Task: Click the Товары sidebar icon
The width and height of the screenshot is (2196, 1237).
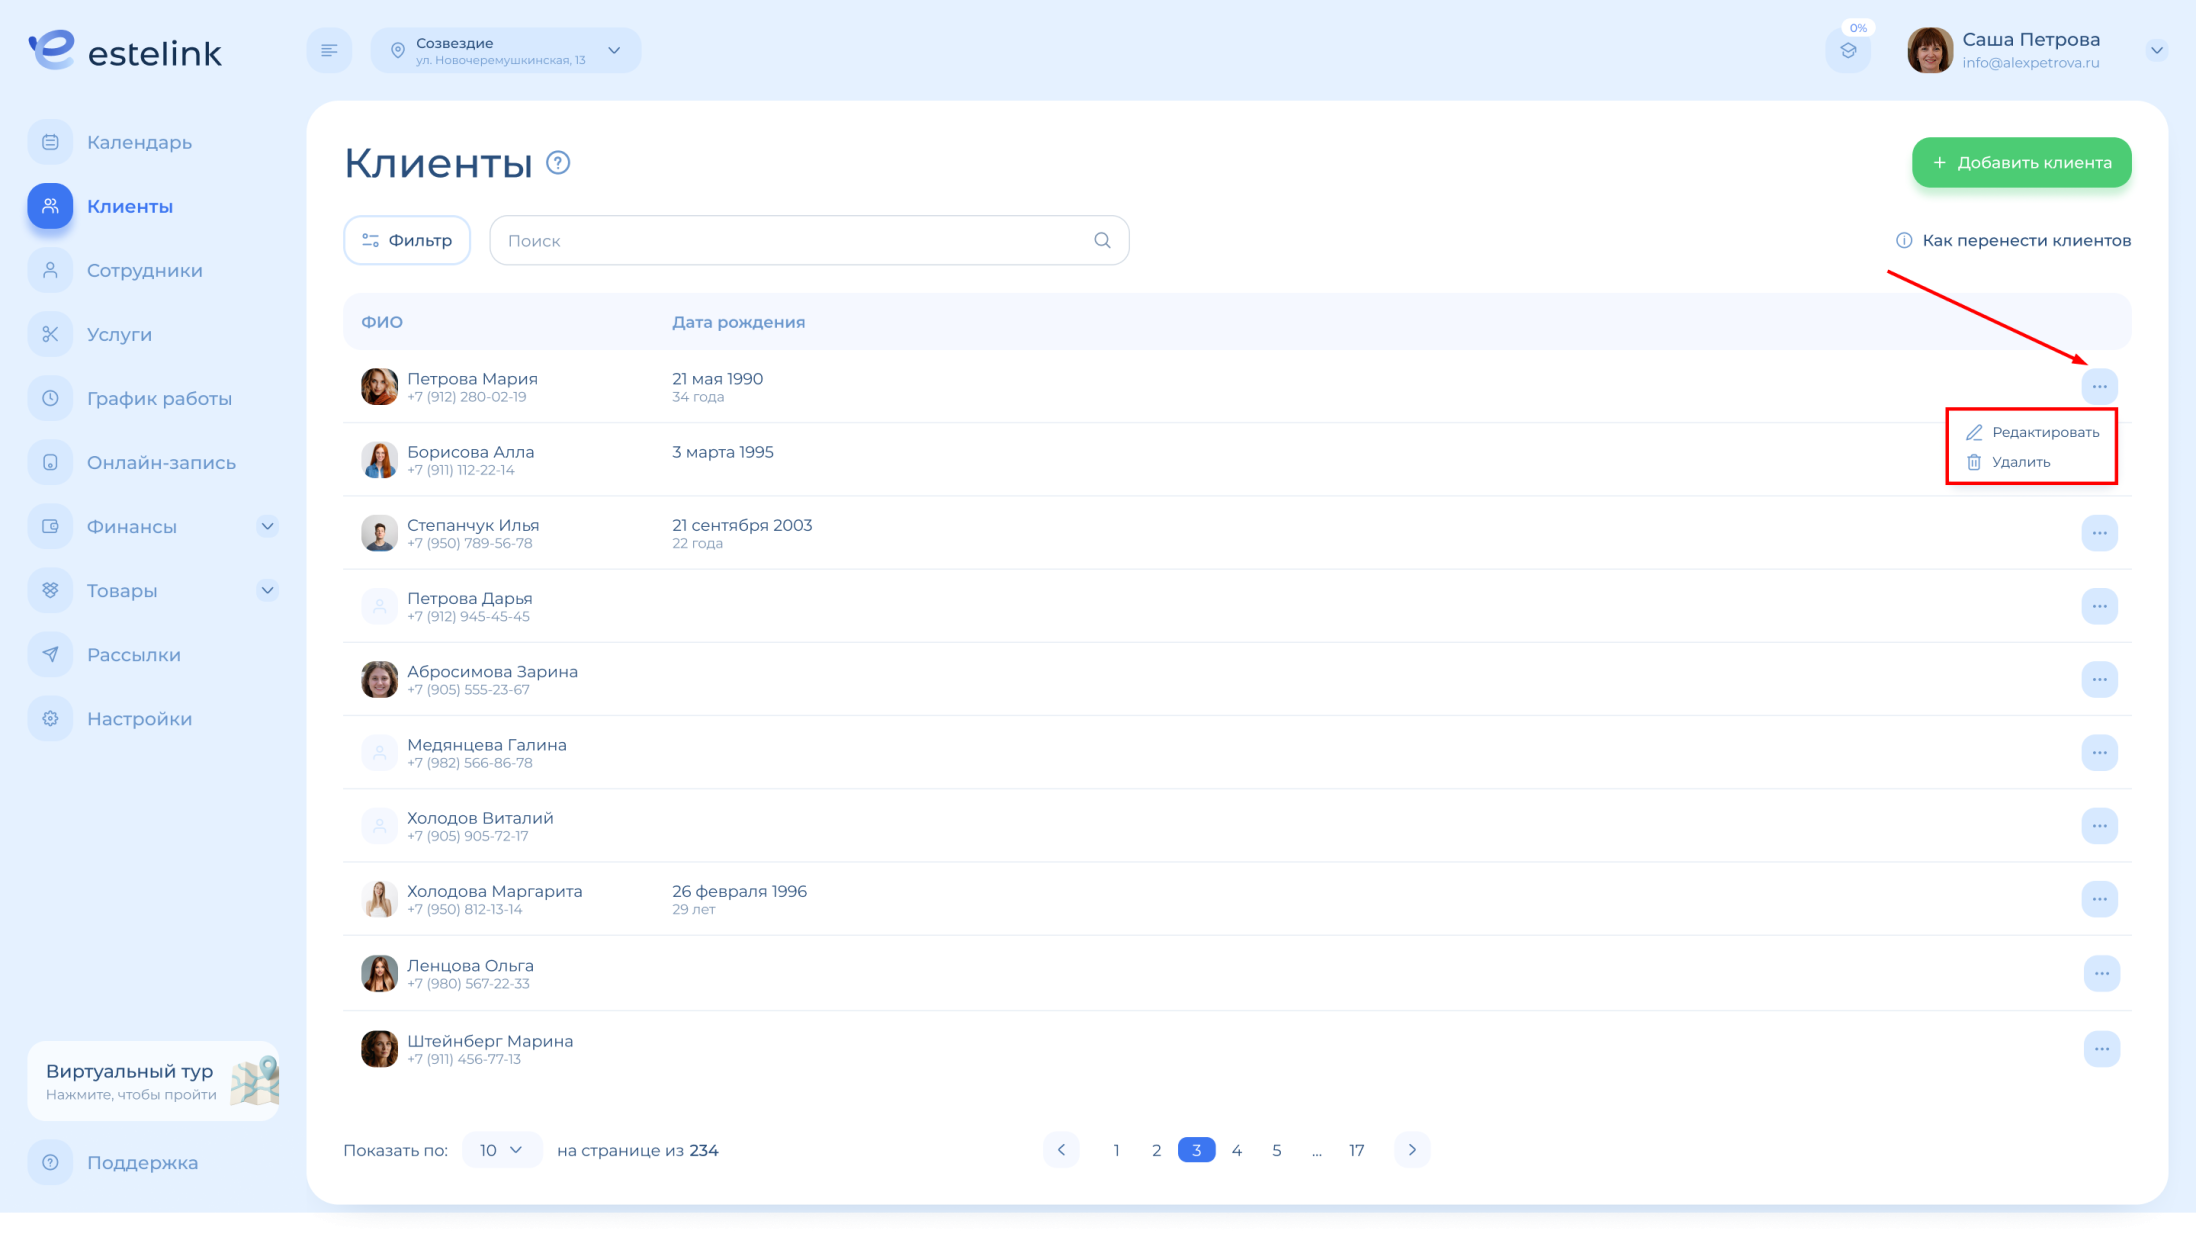Action: pos(50,590)
